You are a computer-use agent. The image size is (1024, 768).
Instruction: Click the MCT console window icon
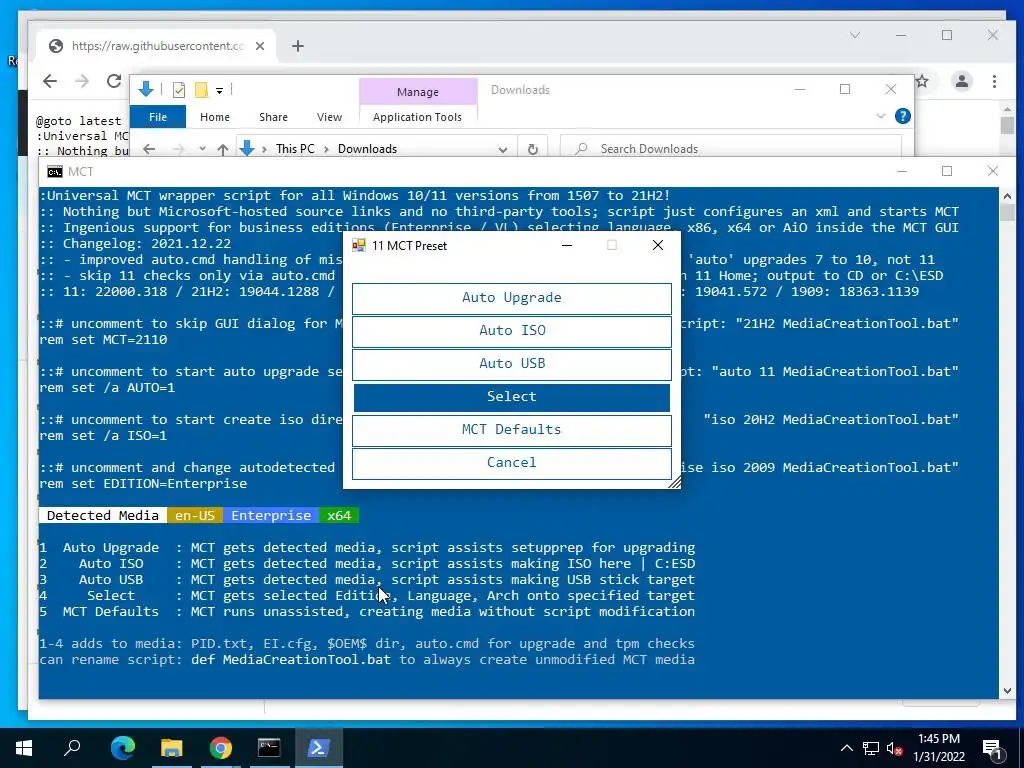pos(55,172)
